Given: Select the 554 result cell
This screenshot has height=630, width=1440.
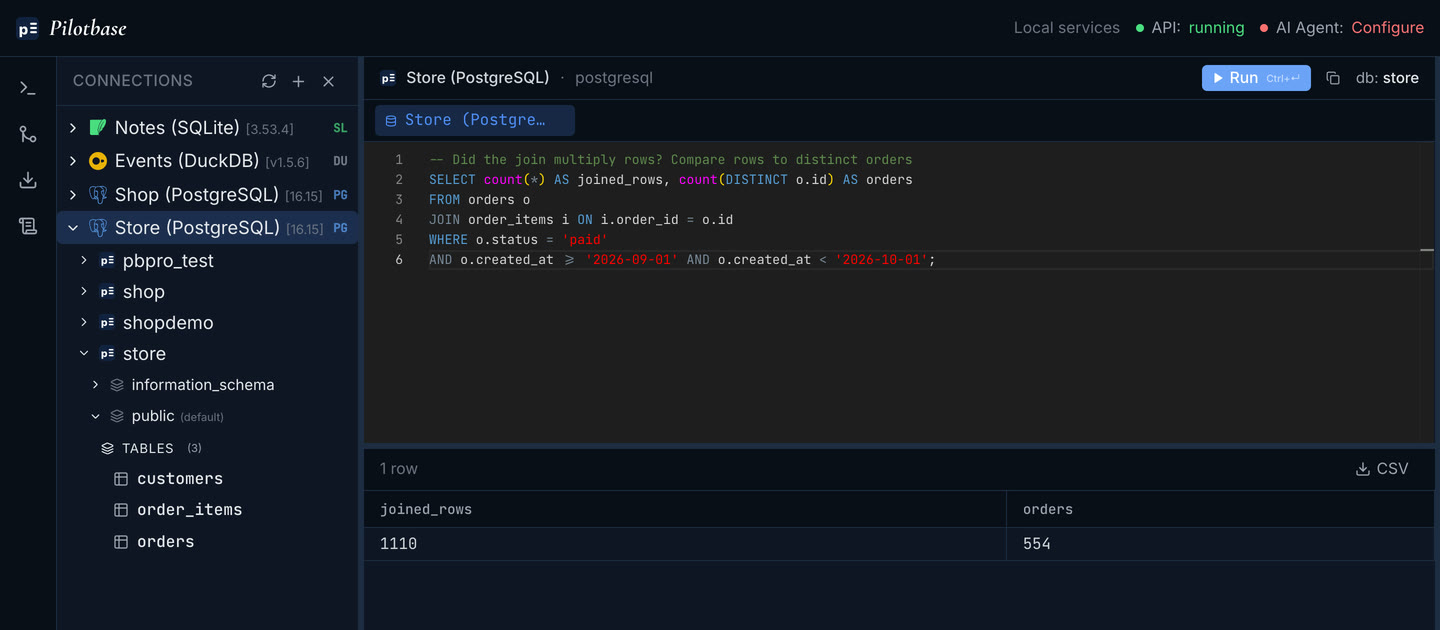Looking at the screenshot, I should (x=1220, y=544).
